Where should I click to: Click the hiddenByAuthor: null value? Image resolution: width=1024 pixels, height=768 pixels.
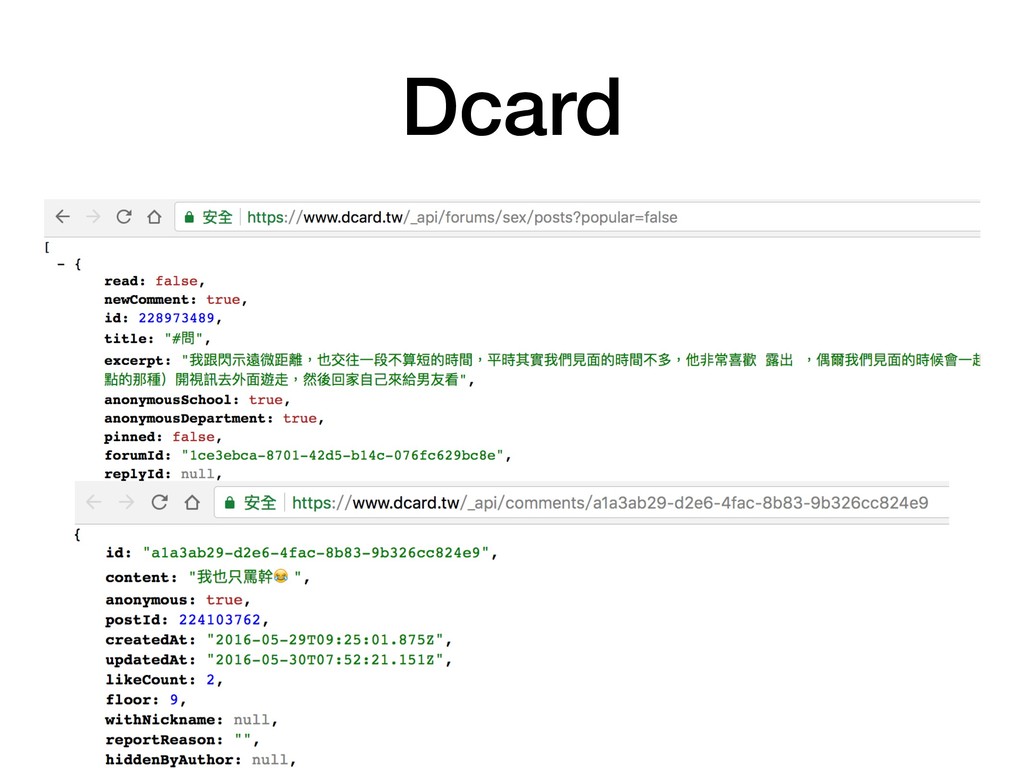[x=270, y=760]
